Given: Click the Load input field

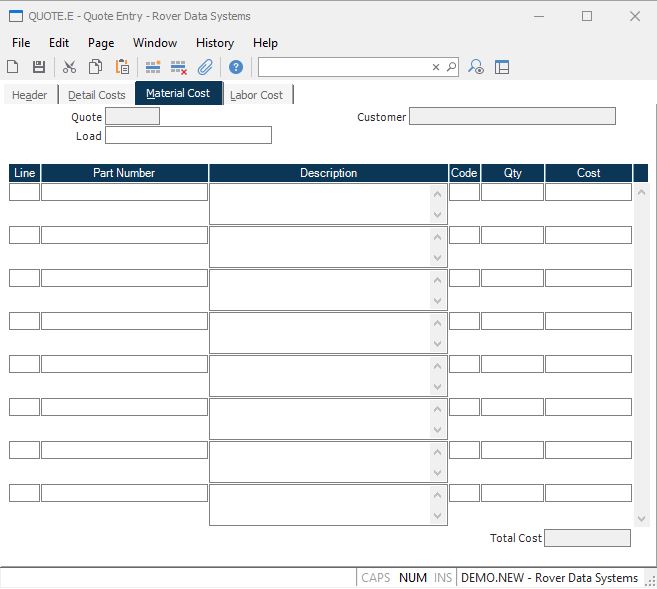Looking at the screenshot, I should (188, 135).
